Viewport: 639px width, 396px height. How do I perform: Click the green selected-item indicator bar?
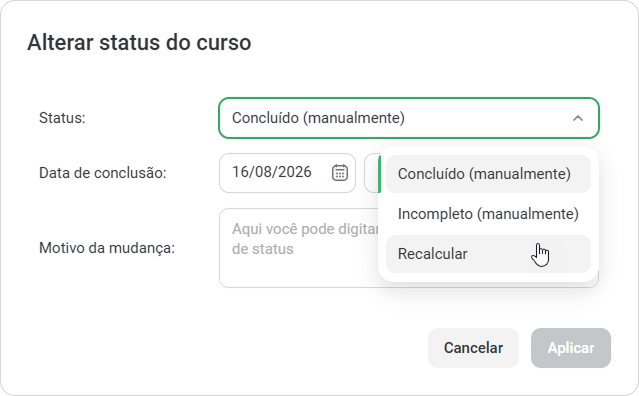tap(379, 174)
